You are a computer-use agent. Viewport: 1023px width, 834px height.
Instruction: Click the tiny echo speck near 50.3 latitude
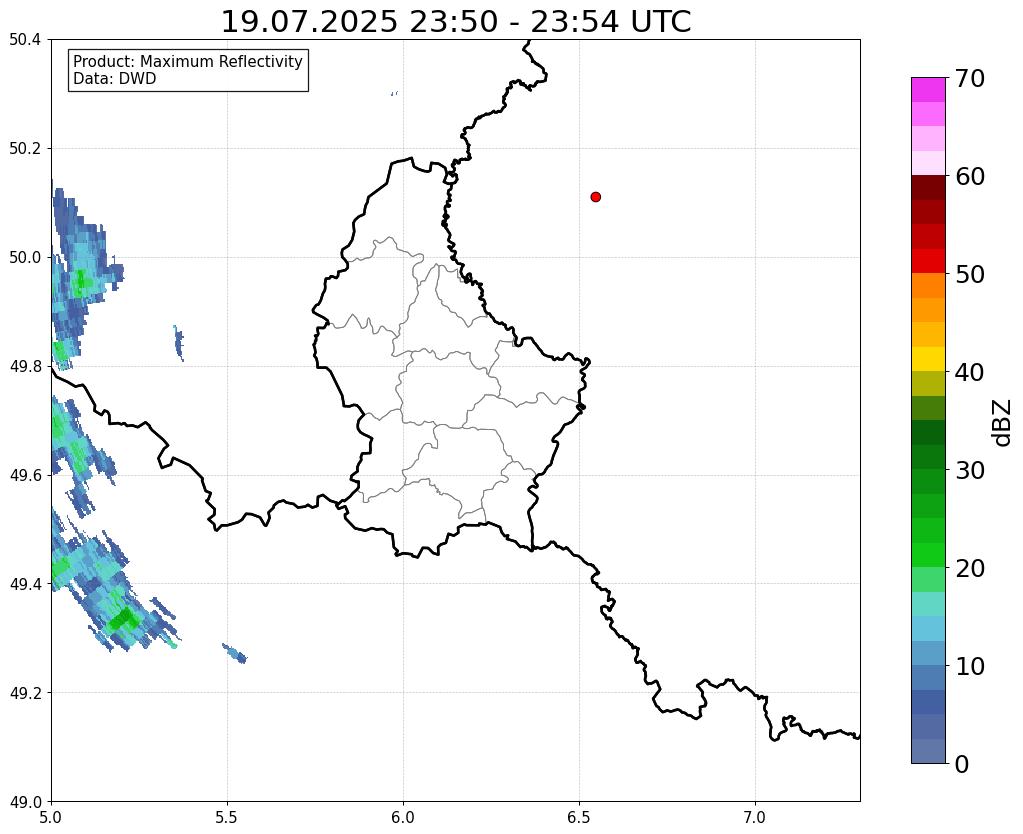[x=394, y=94]
